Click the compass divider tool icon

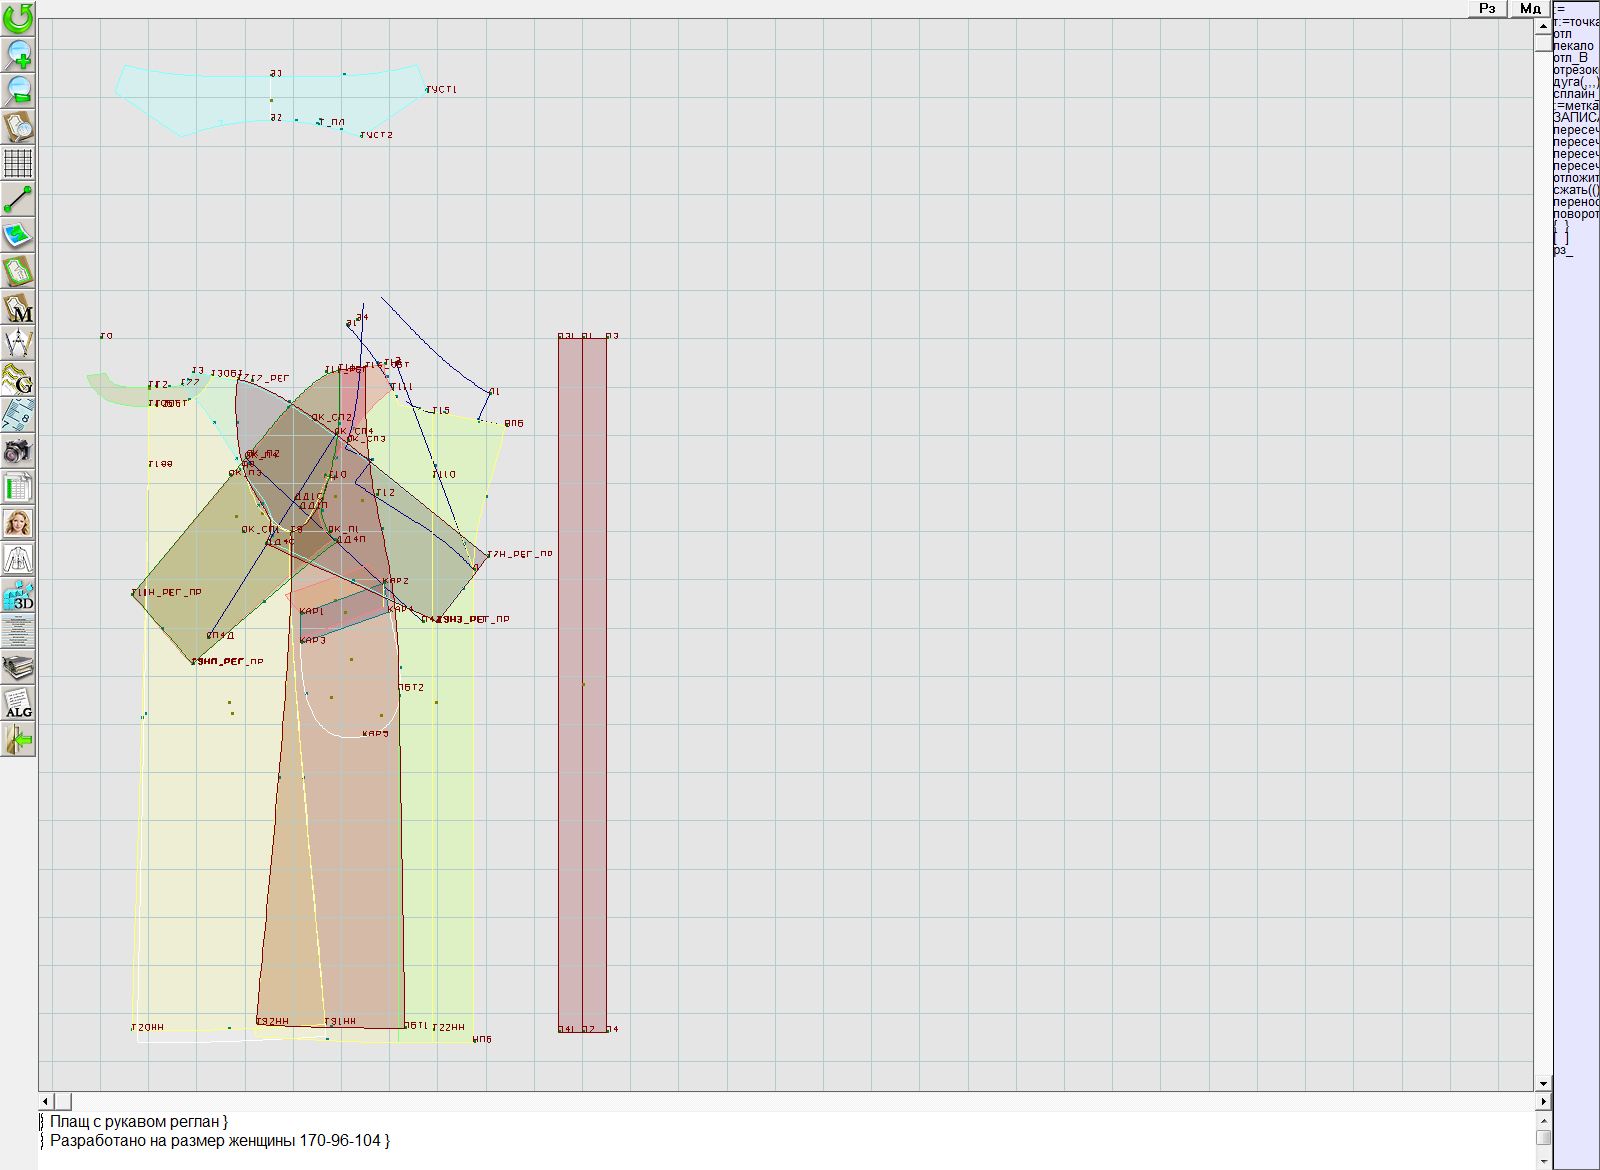pyautogui.click(x=18, y=344)
